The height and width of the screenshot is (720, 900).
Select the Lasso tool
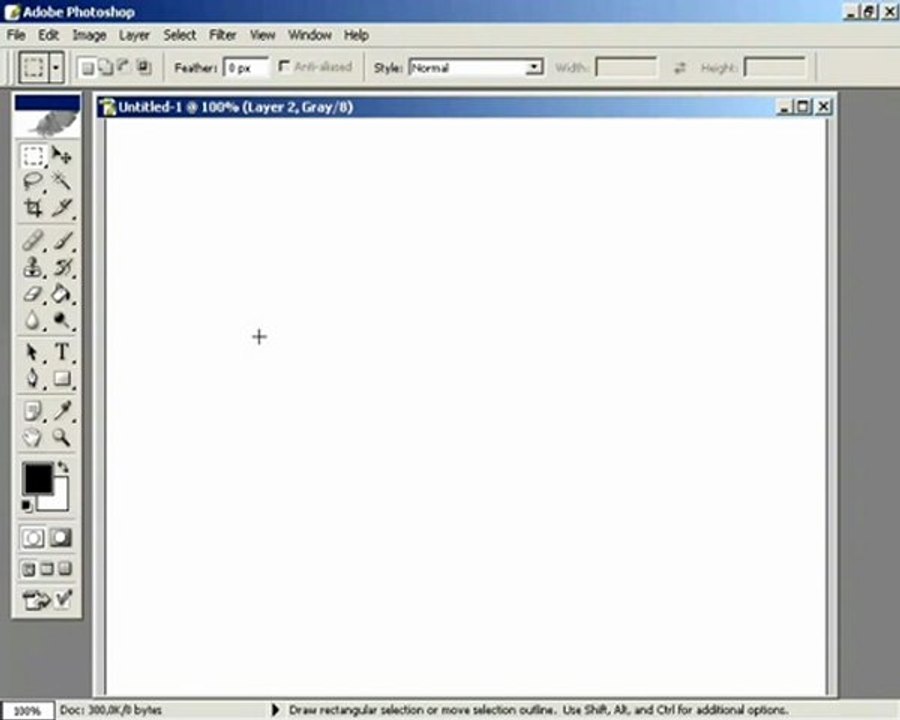tap(33, 181)
